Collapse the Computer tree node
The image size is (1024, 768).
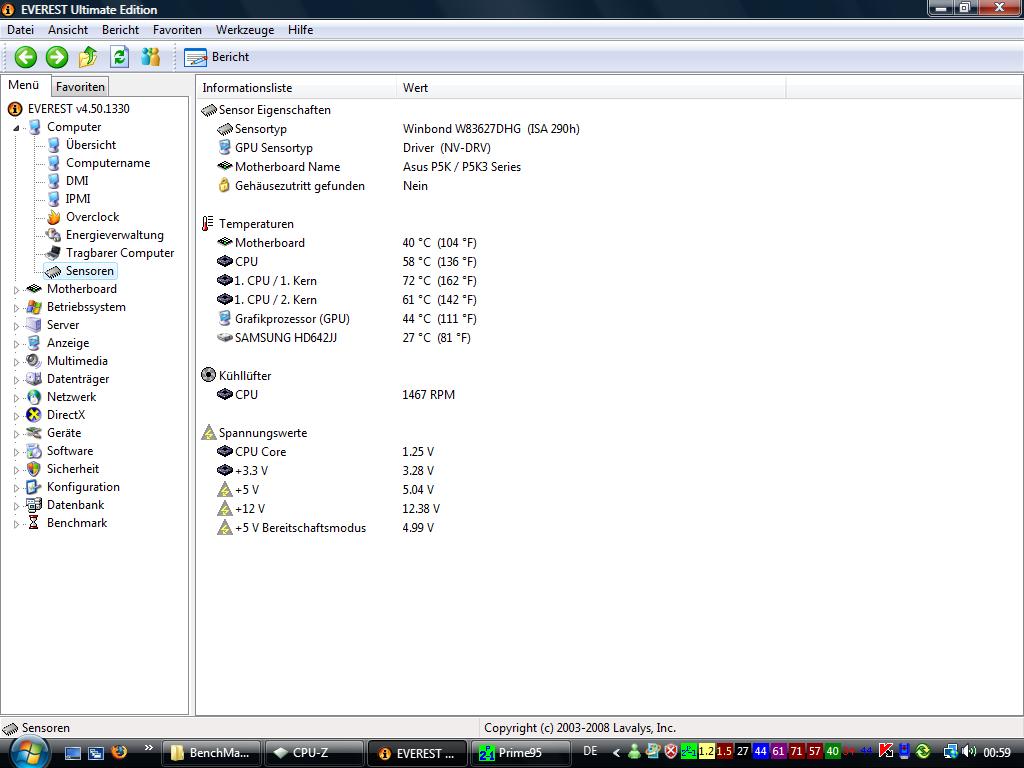click(16, 128)
